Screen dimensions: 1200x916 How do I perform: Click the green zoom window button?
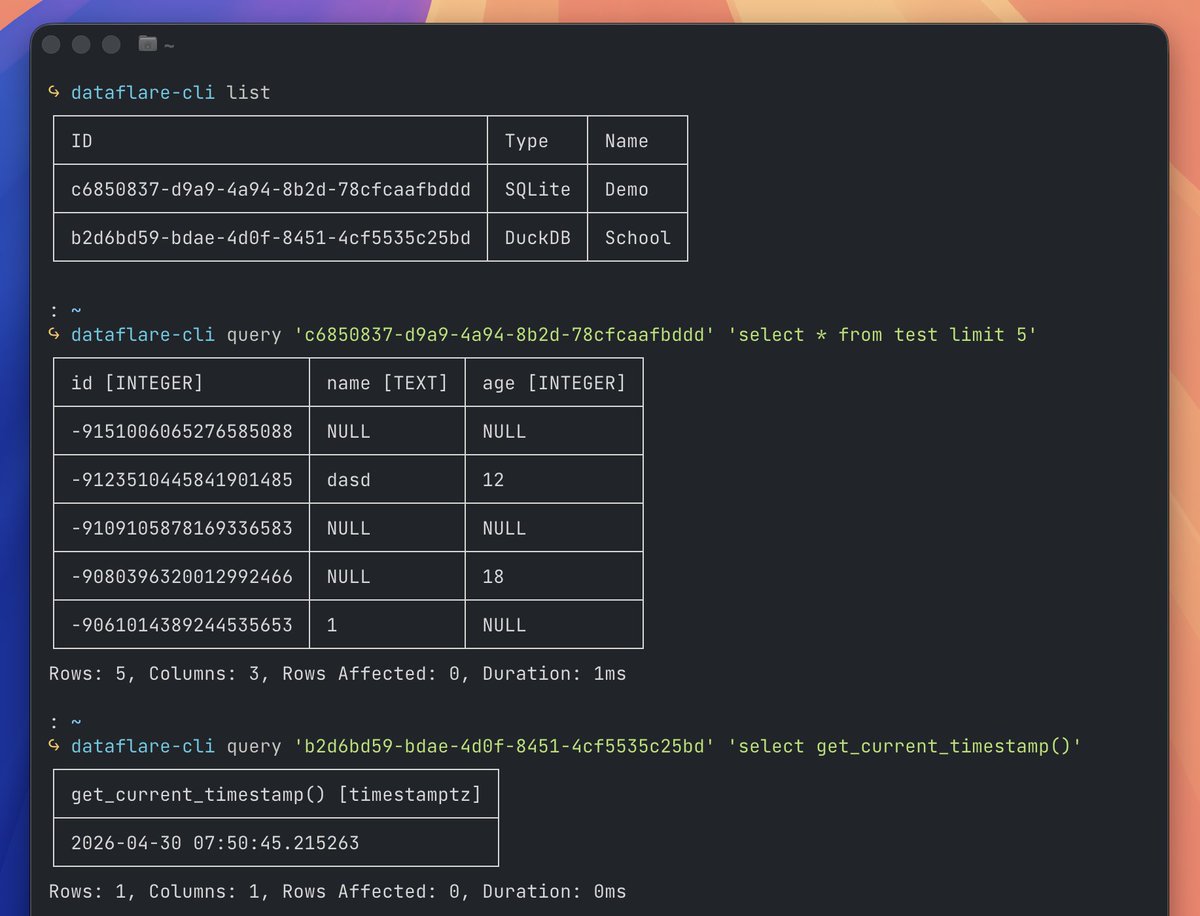111,44
